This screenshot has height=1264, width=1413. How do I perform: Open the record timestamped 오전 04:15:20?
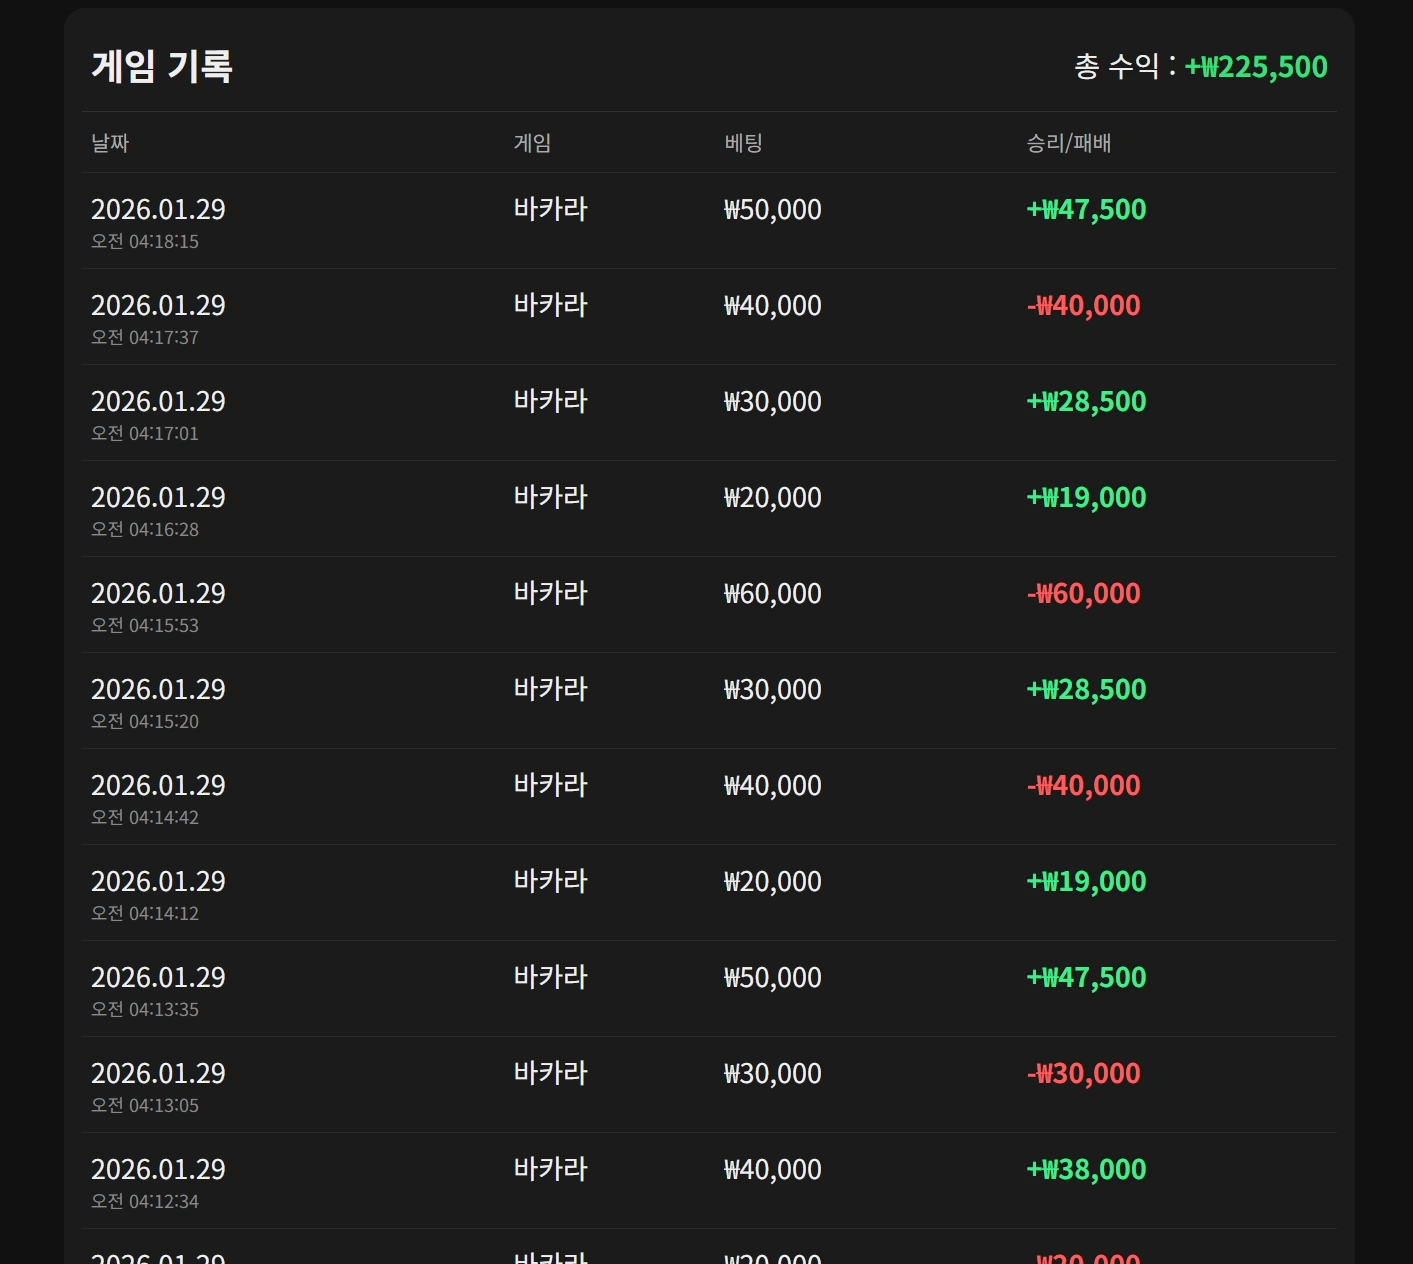pos(145,721)
